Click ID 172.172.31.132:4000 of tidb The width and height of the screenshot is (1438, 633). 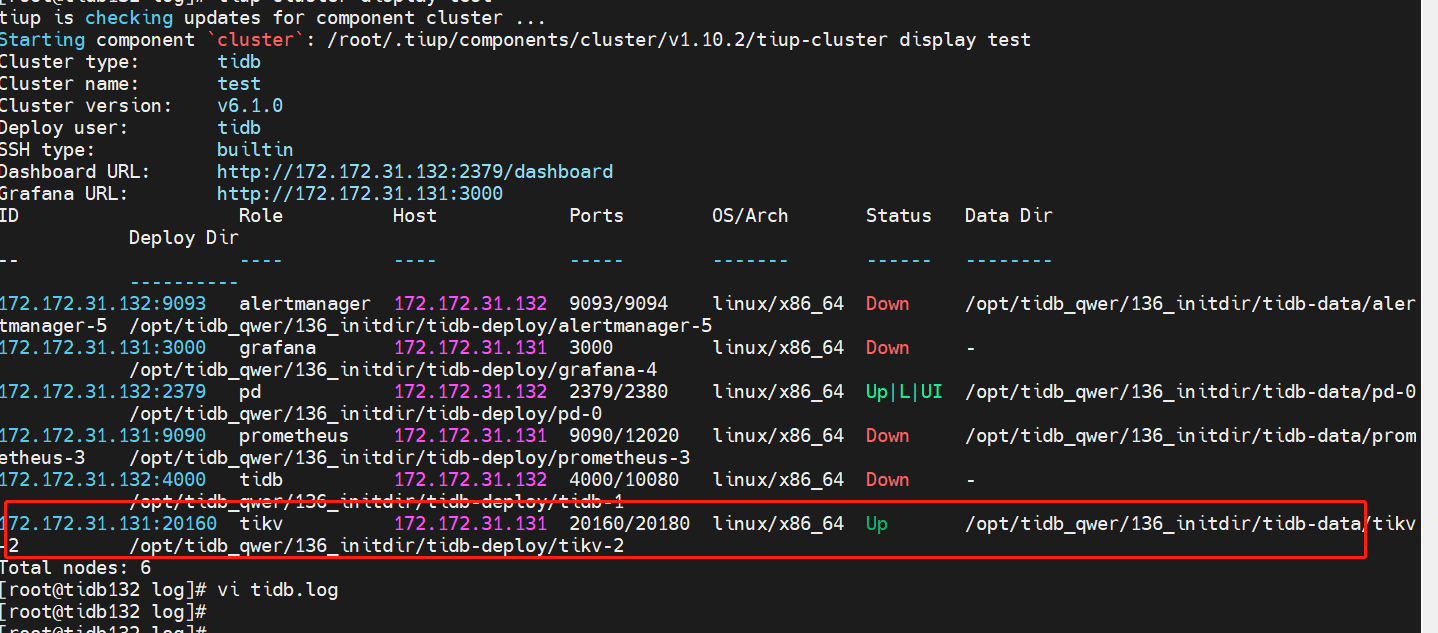[x=102, y=480]
